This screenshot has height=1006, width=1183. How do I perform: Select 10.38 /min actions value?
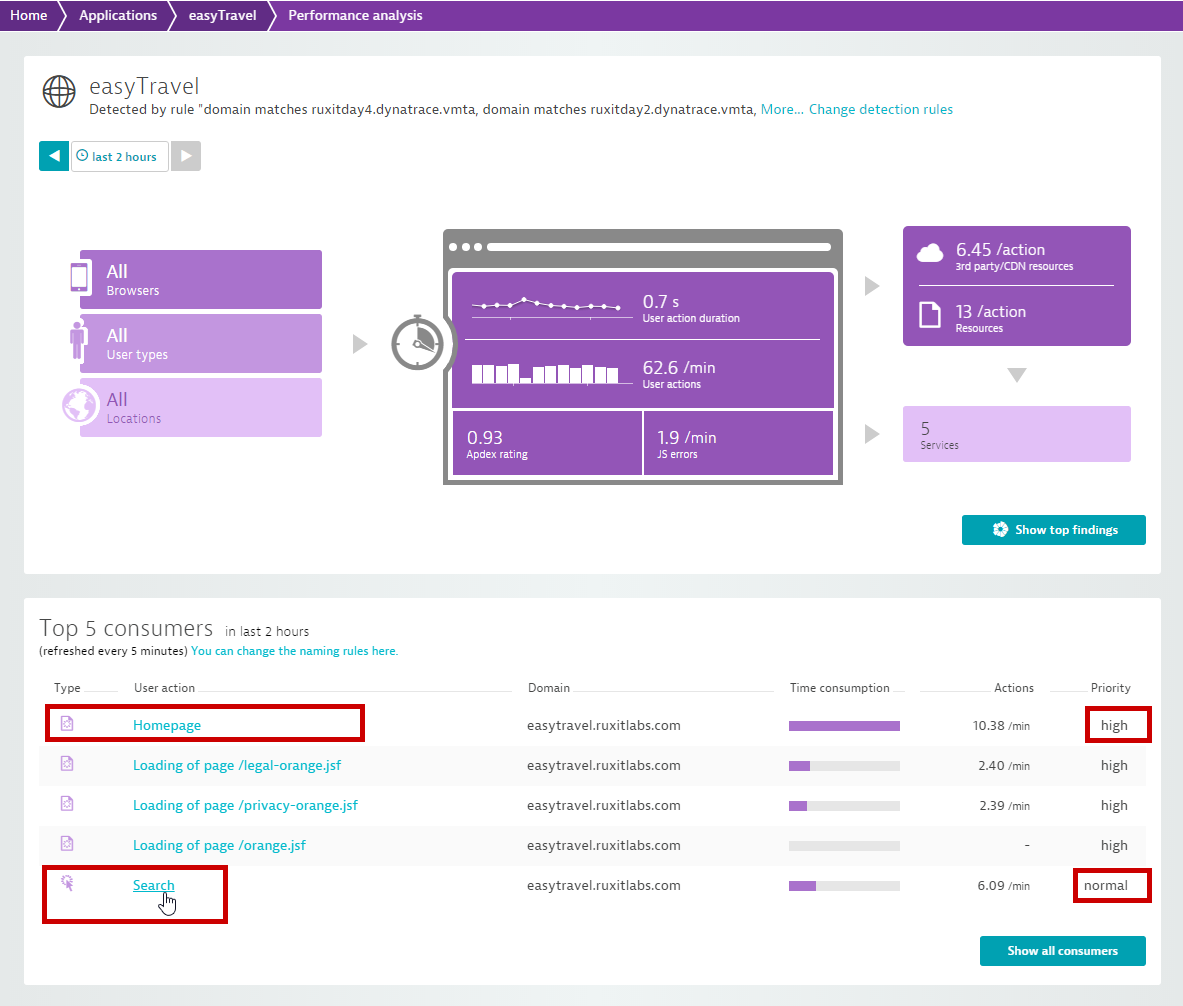click(1001, 726)
